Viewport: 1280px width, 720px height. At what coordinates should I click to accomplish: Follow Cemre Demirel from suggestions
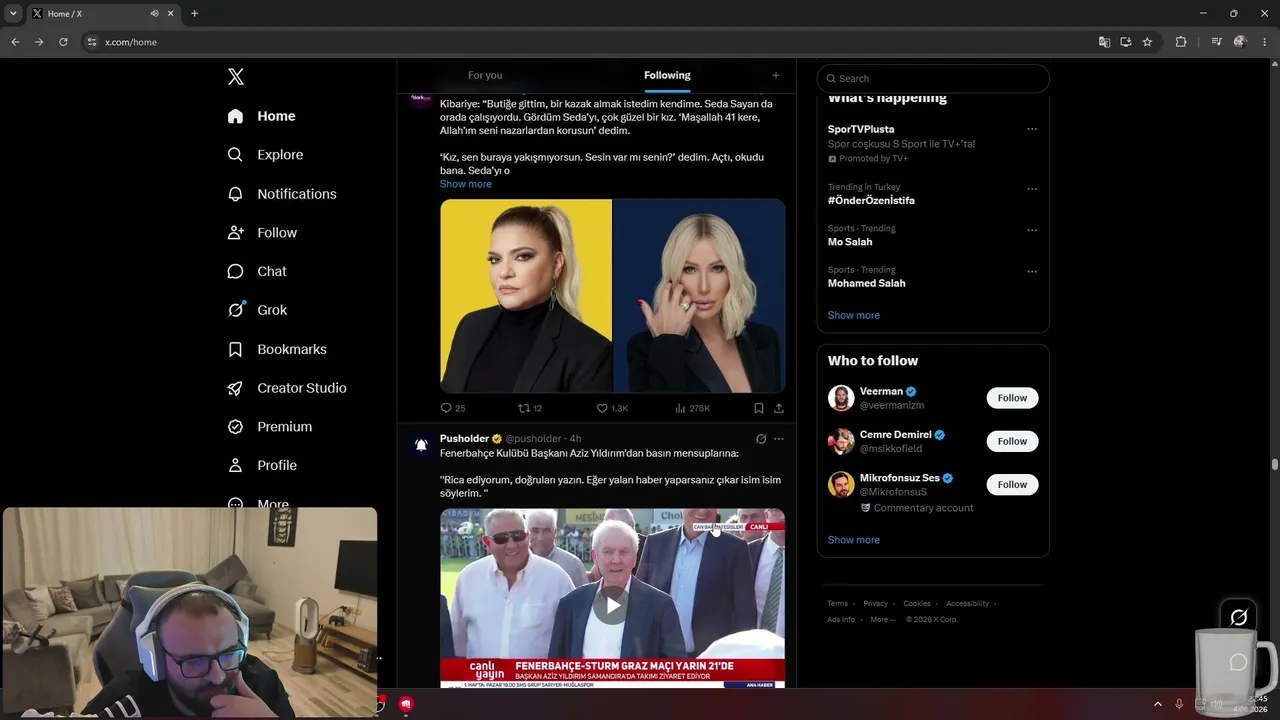1012,441
